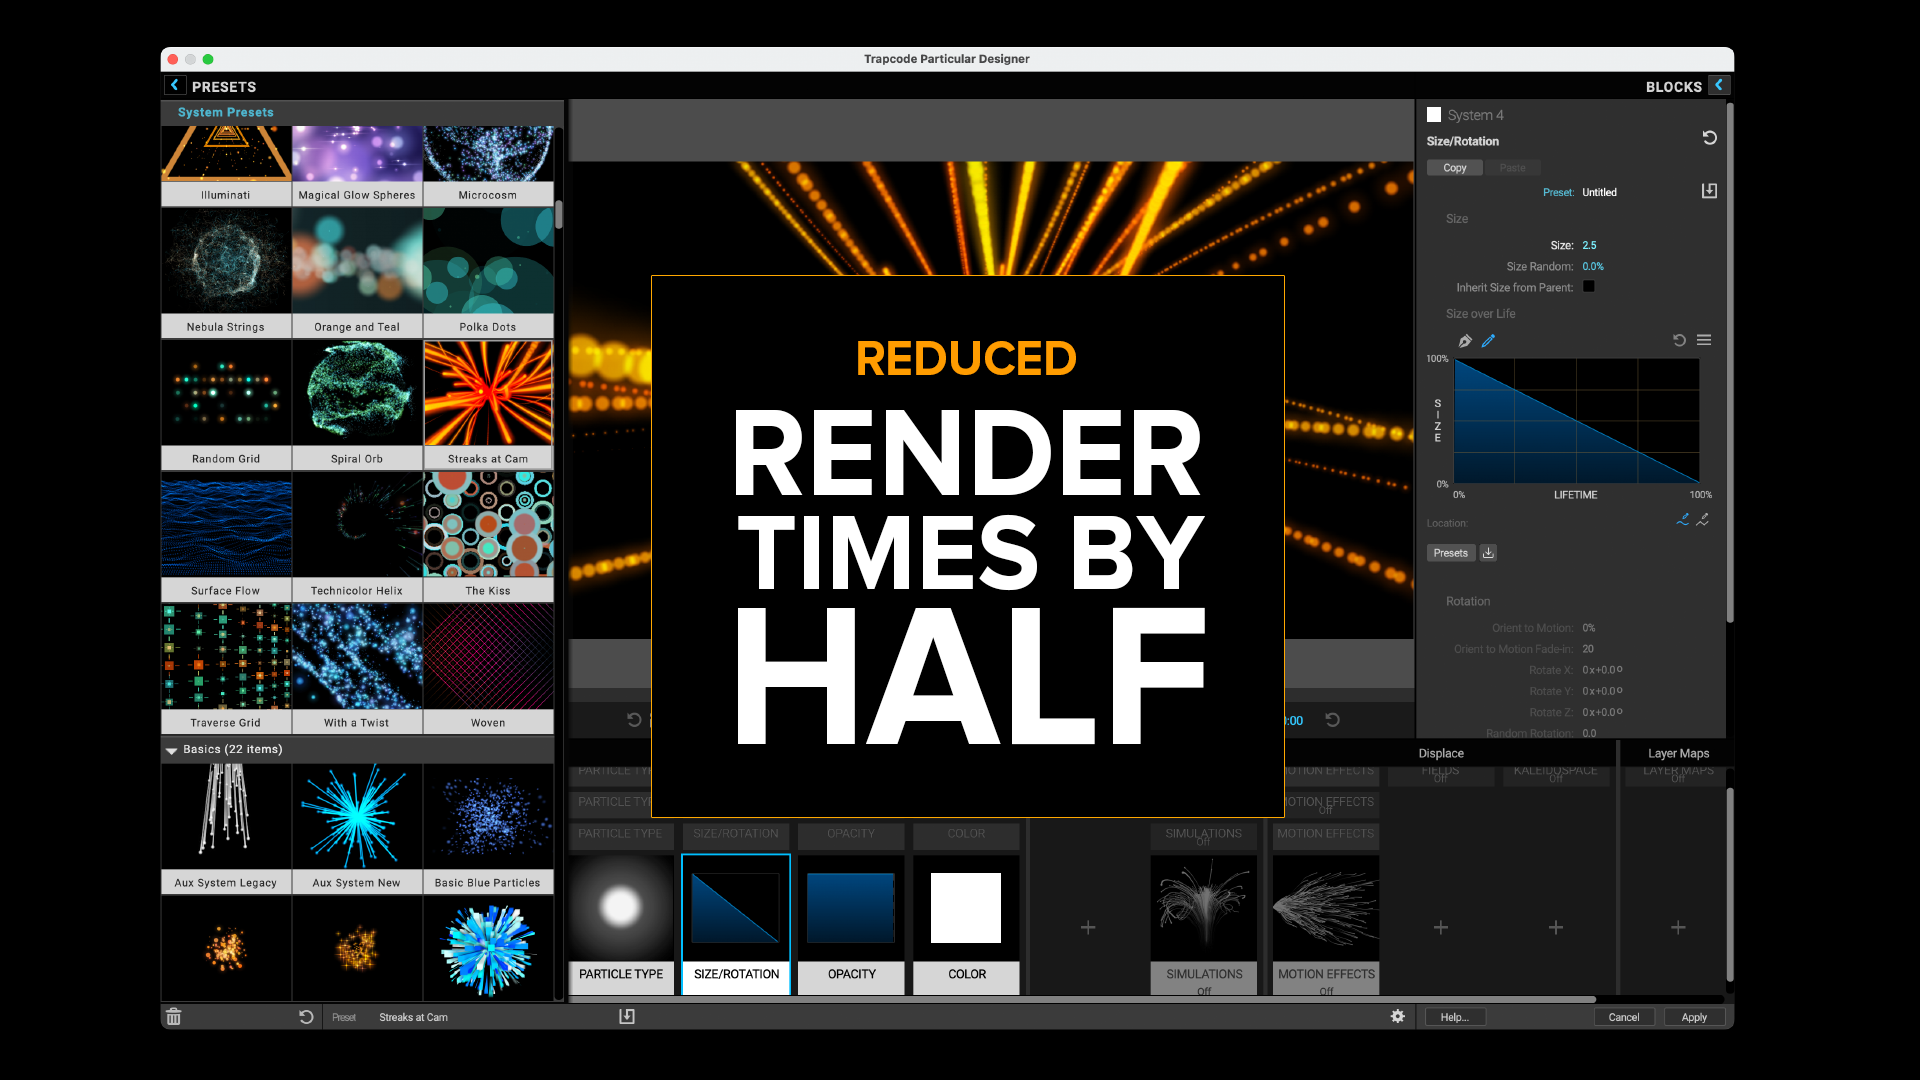Screen dimensions: 1920x1080
Task: Choose the linear curve mode icon
Action: [1703, 520]
